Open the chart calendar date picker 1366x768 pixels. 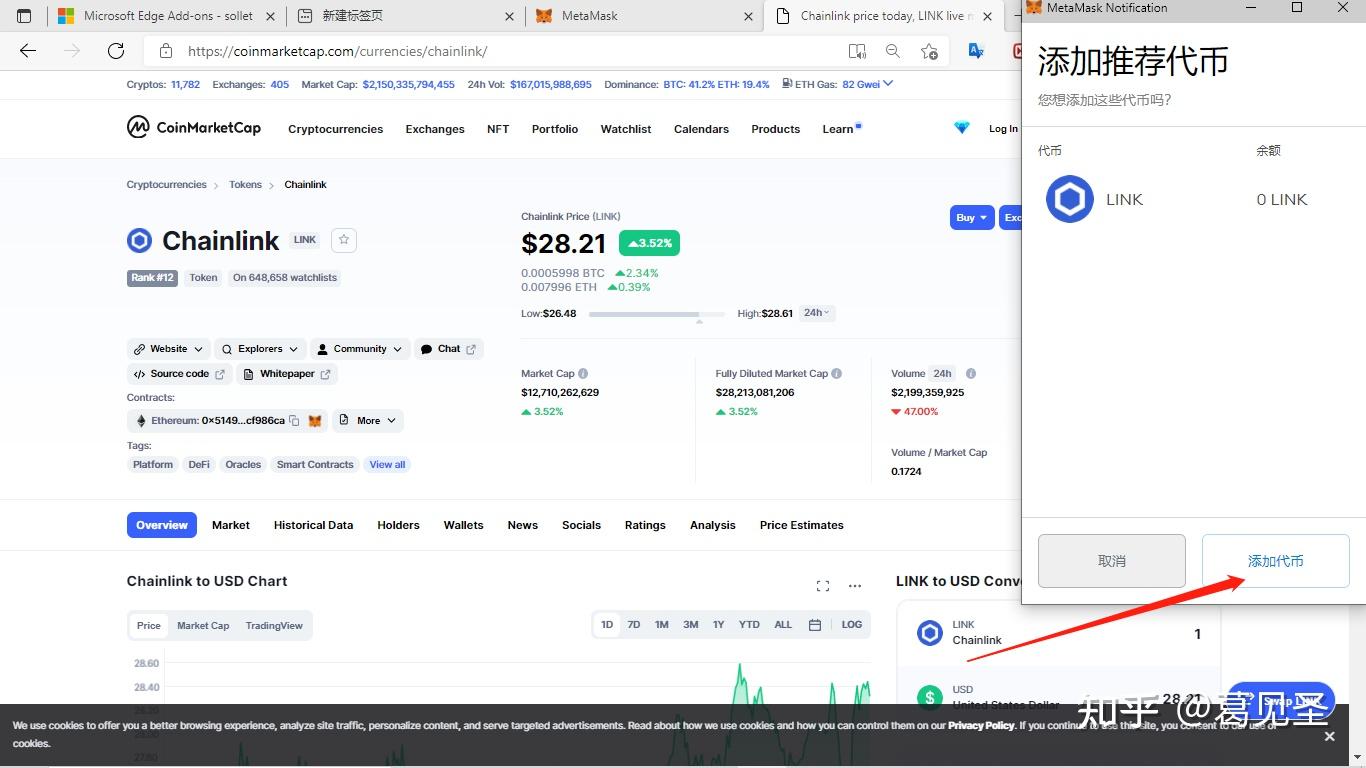coord(815,625)
